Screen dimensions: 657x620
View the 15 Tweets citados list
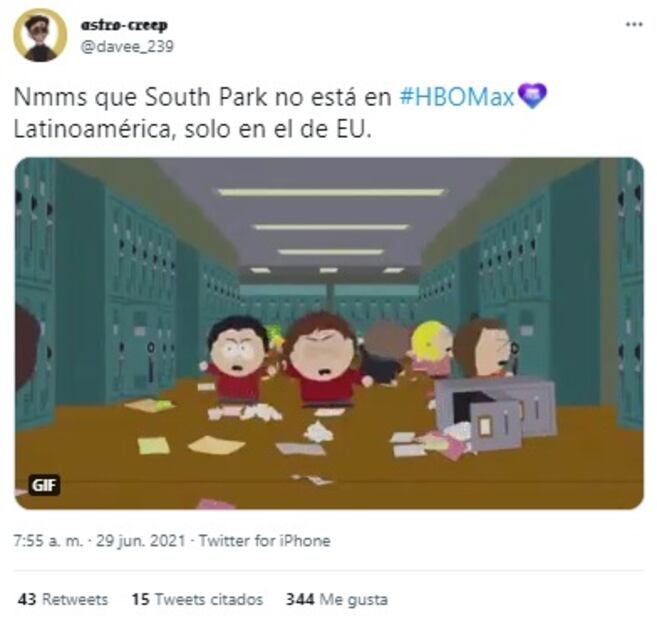tap(197, 599)
